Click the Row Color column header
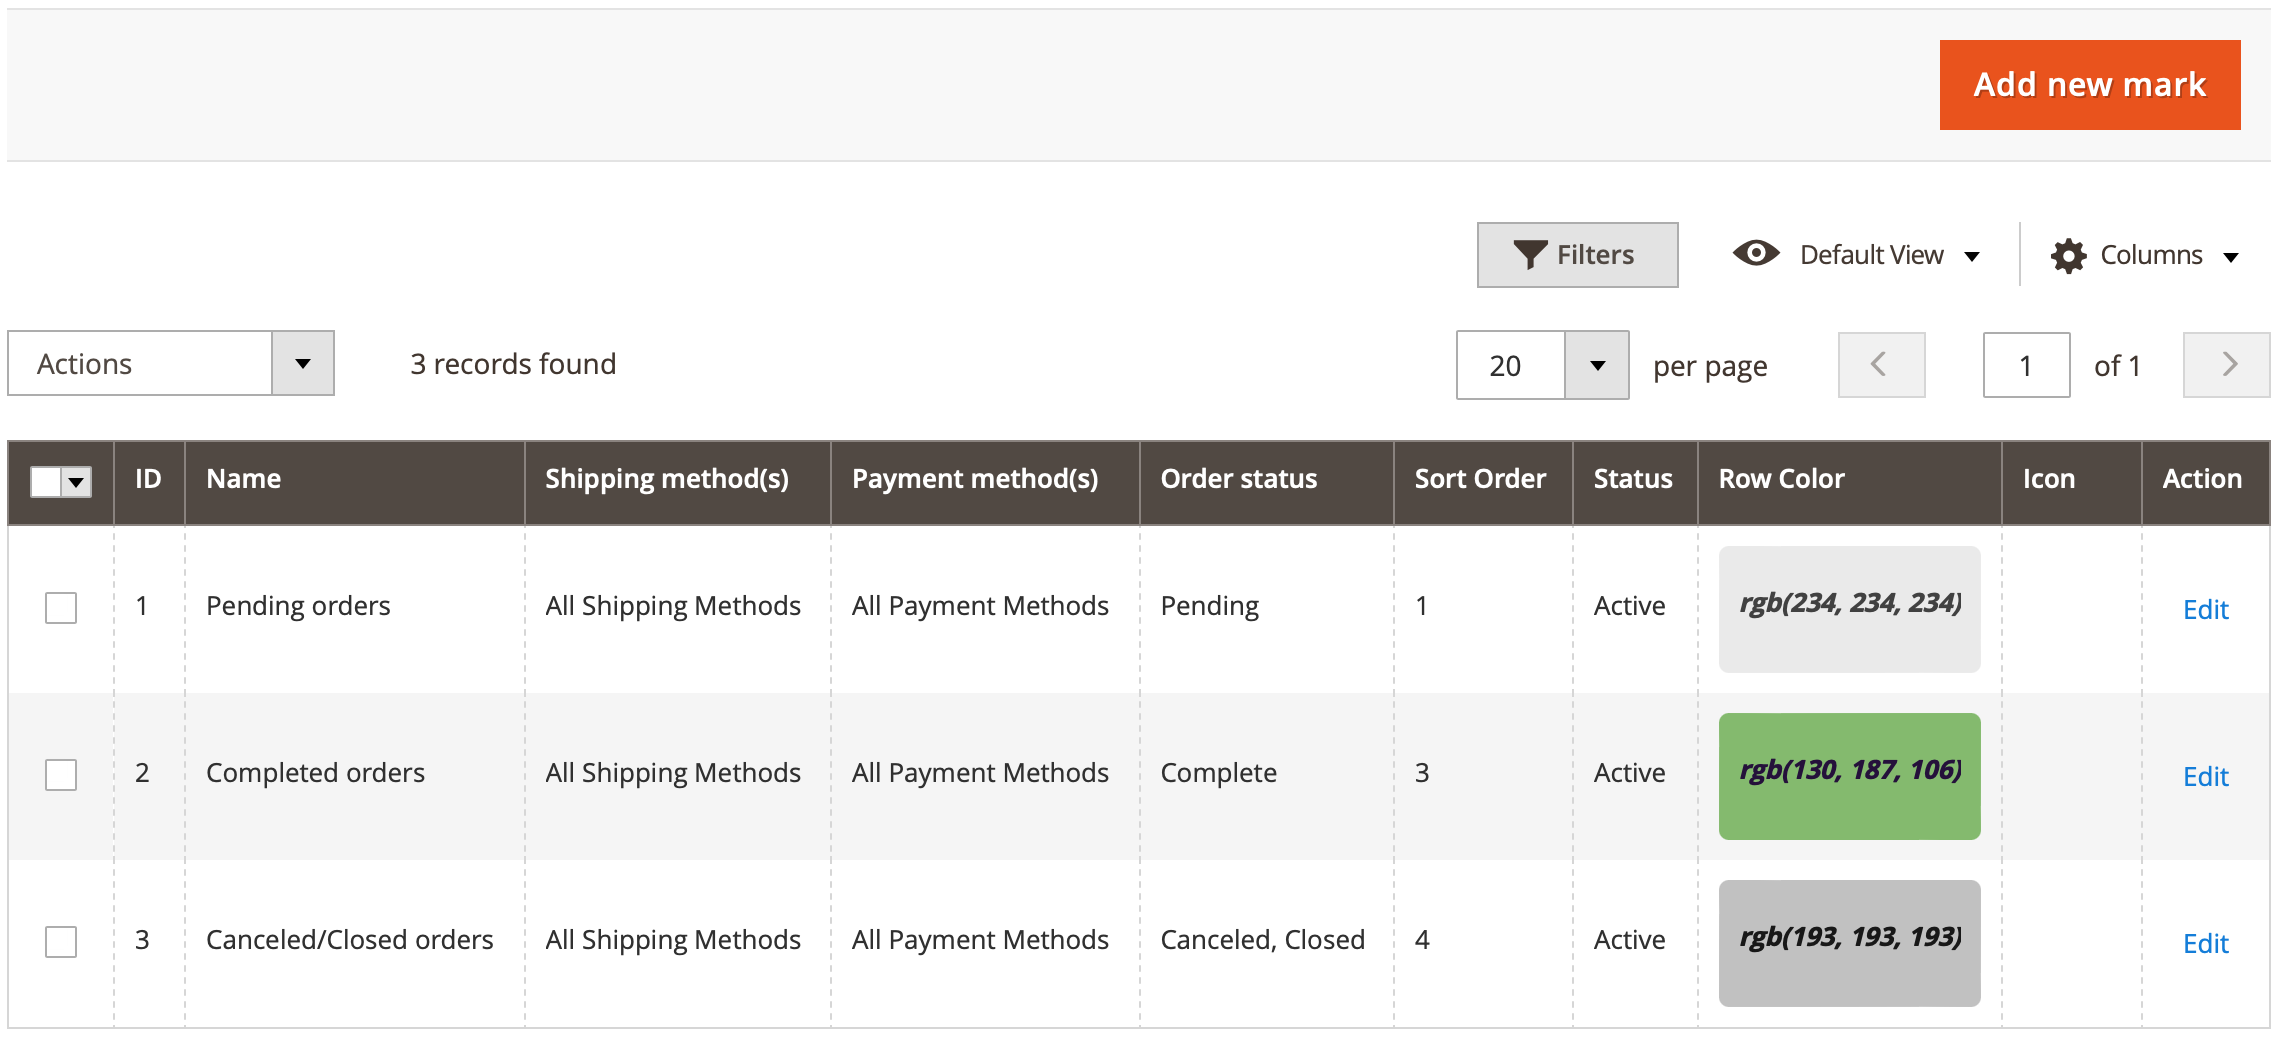The image size is (2280, 1038). (x=1850, y=482)
